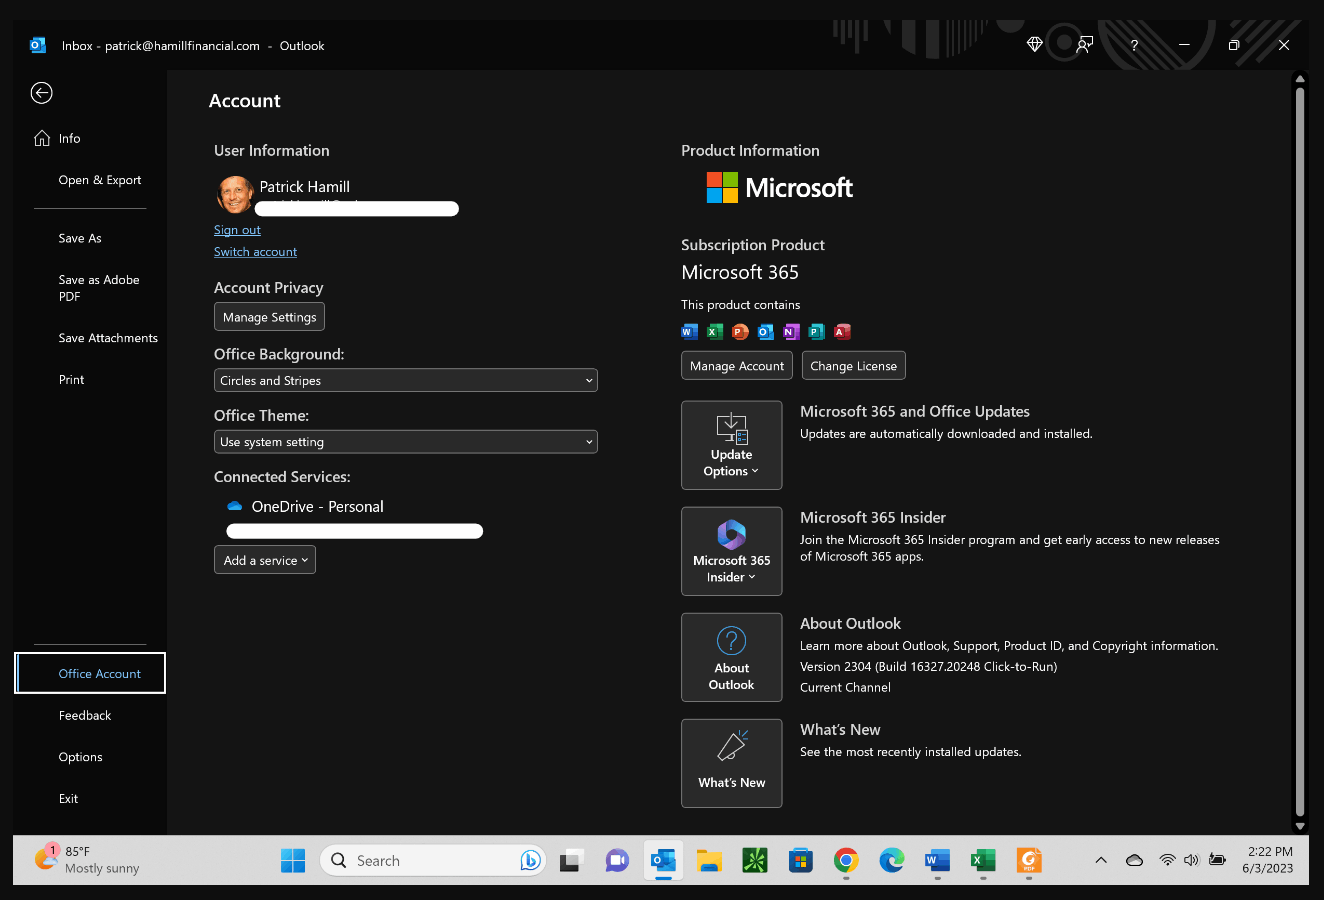Click the Microsoft logo under Product Information
The image size is (1324, 900).
click(780, 187)
